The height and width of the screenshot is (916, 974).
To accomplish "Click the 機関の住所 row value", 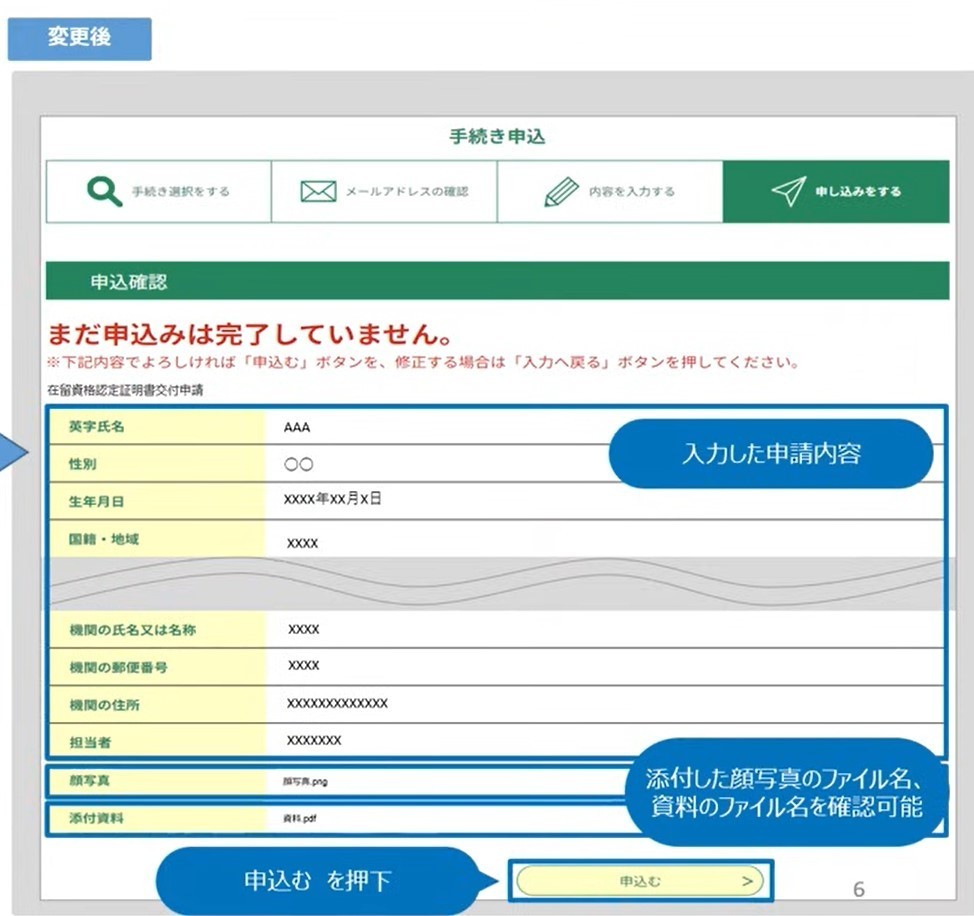I will coord(337,704).
